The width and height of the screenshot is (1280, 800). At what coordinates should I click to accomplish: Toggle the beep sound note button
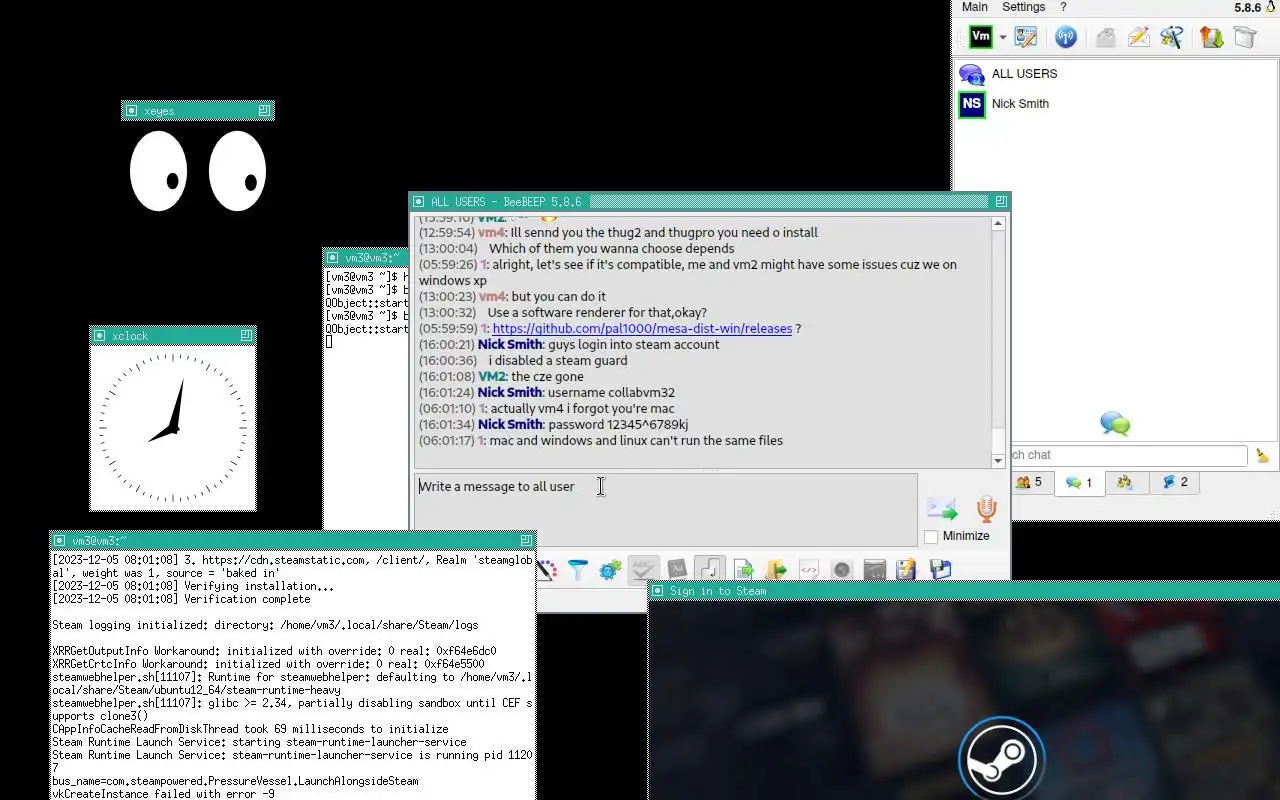coord(709,570)
